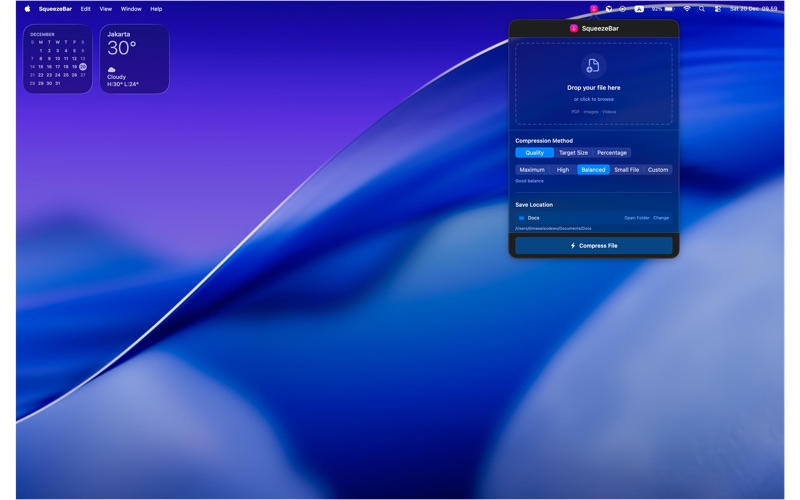Open the Wi-Fi status menu
The width and height of the screenshot is (800, 500).
pyautogui.click(x=687, y=9)
